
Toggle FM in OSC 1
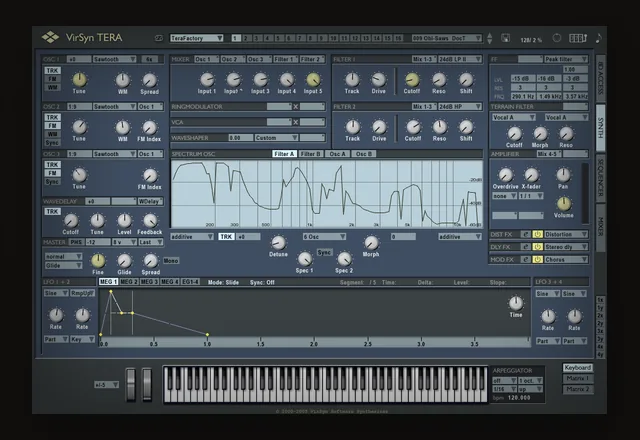(52, 79)
